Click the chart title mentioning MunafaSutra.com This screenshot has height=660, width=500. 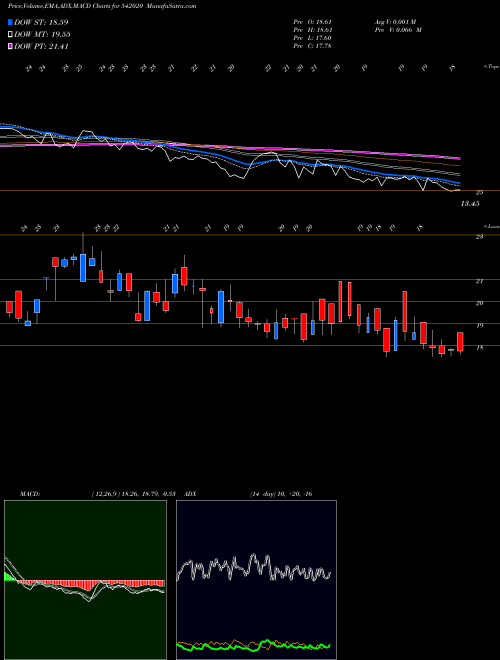102,6
